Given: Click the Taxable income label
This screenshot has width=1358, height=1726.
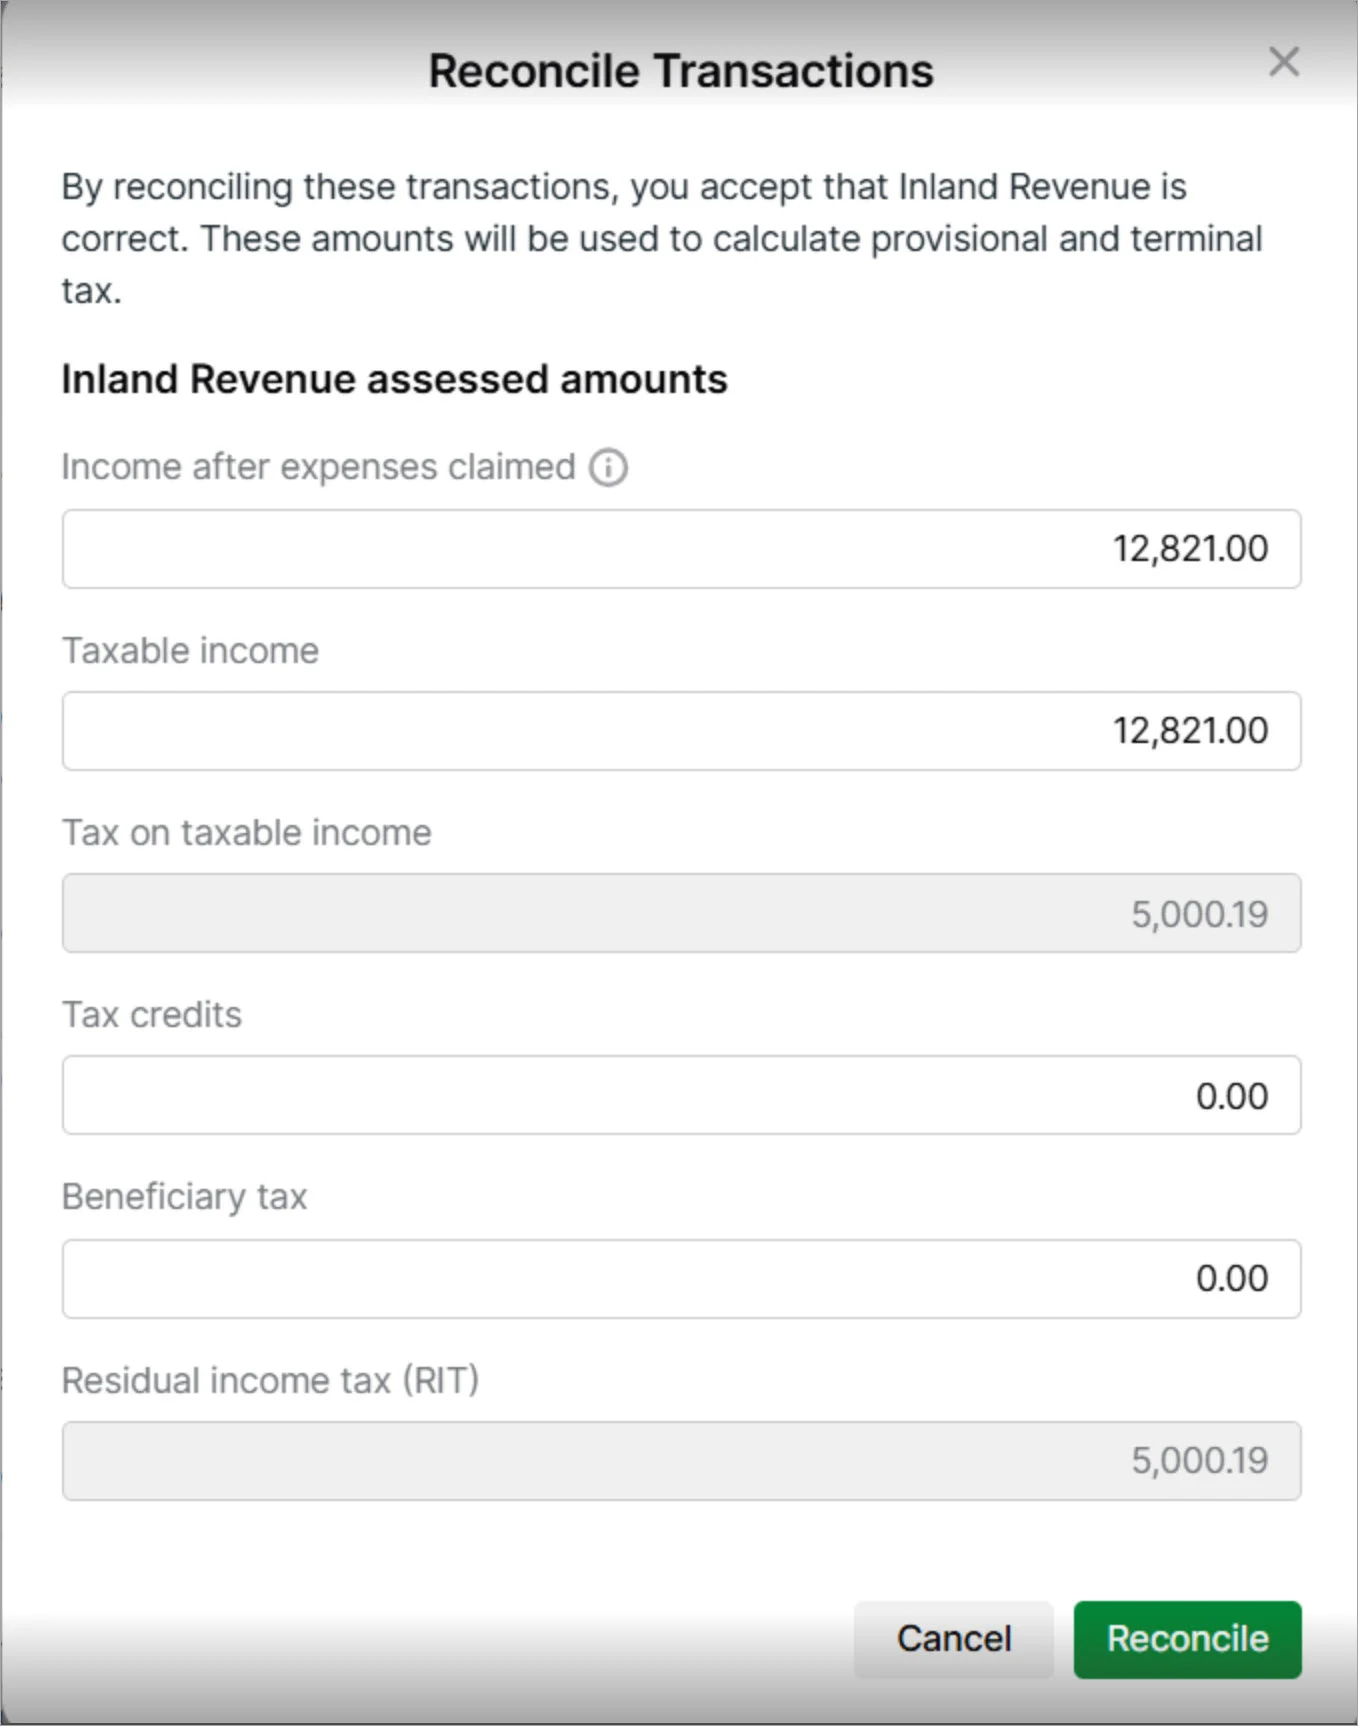Looking at the screenshot, I should tap(190, 650).
